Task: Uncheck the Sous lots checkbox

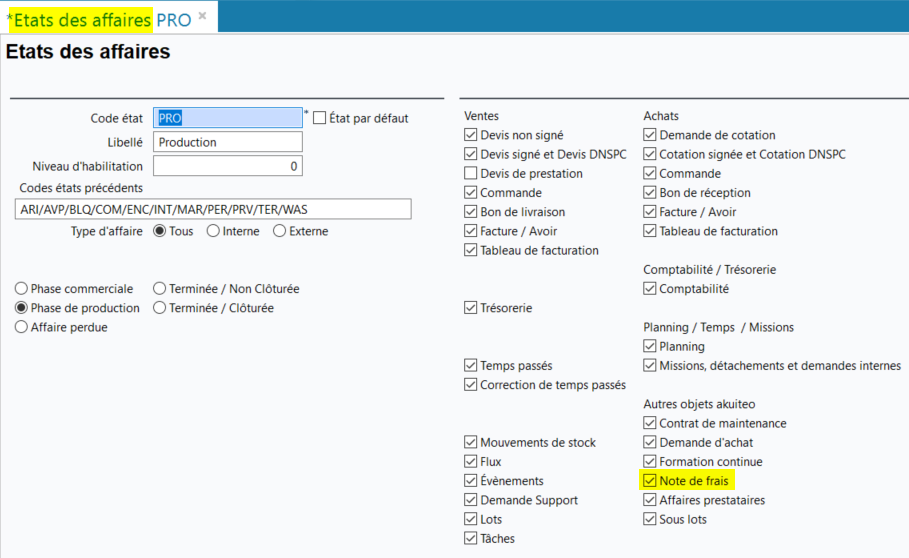Action: point(650,519)
